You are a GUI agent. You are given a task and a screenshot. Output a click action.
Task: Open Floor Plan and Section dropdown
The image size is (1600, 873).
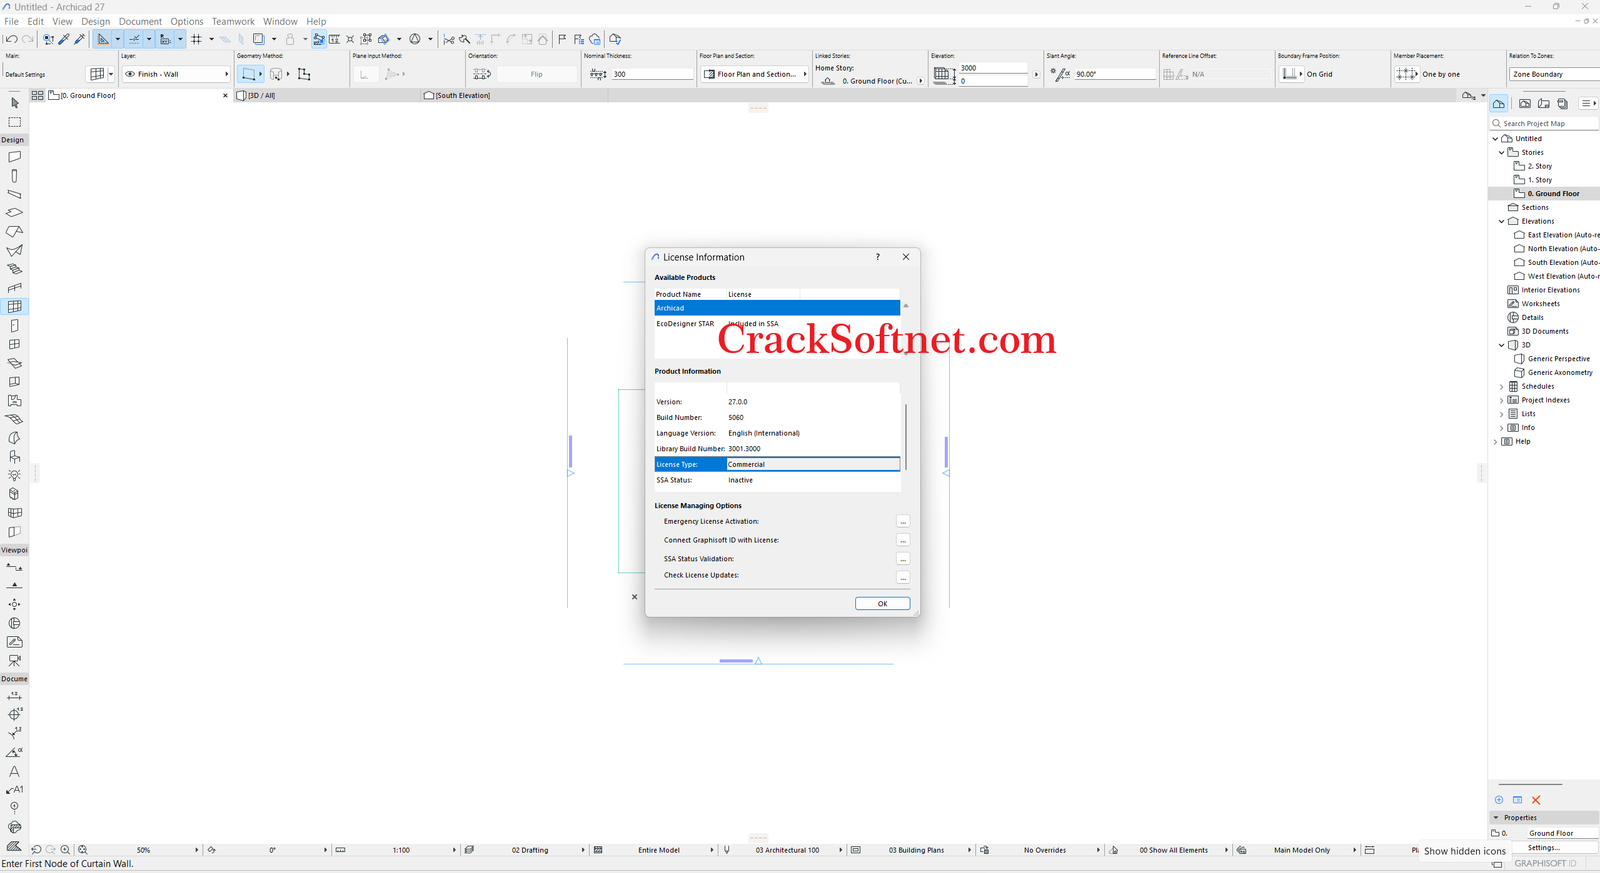pyautogui.click(x=754, y=74)
